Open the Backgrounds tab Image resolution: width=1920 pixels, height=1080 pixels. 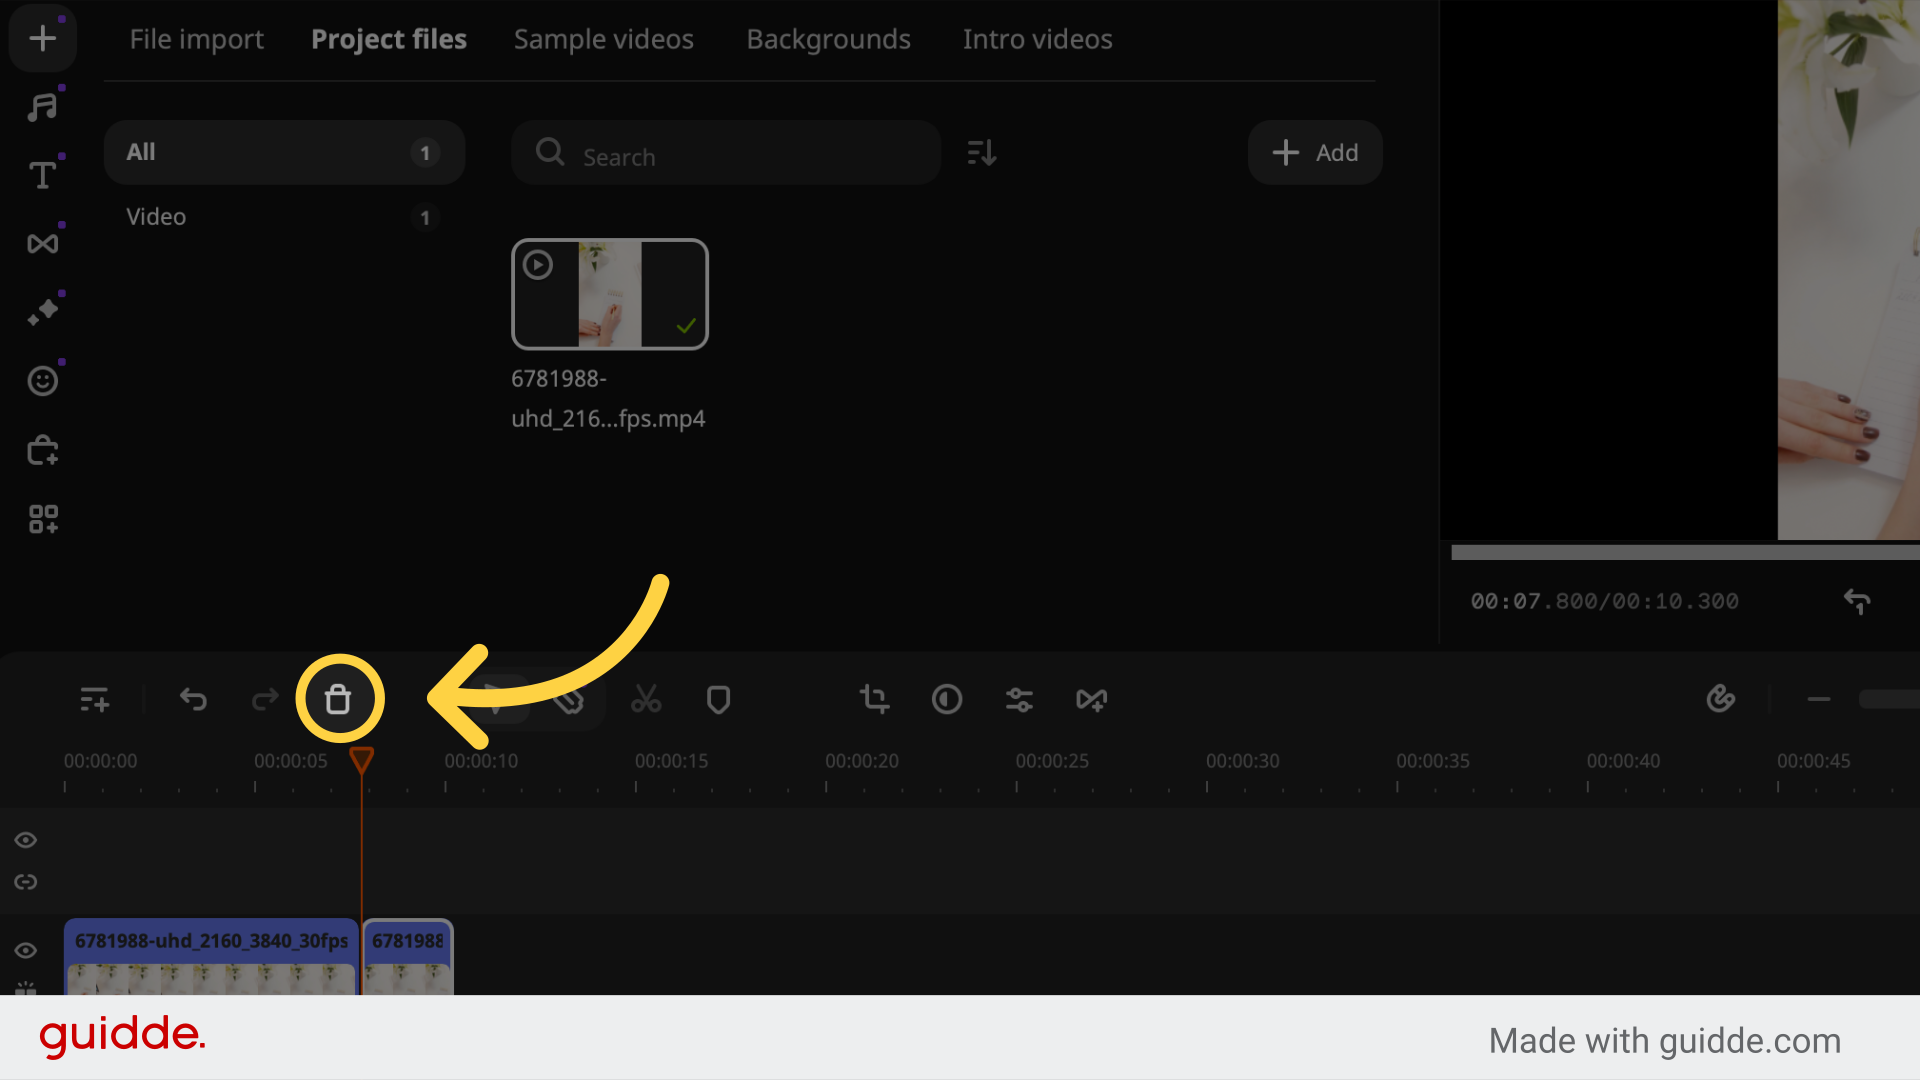tap(828, 39)
